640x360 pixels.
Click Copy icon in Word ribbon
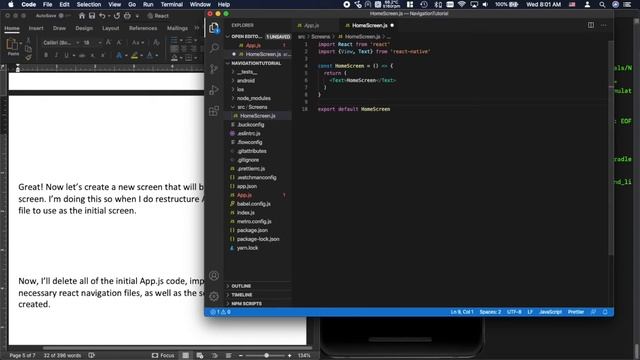28,49
